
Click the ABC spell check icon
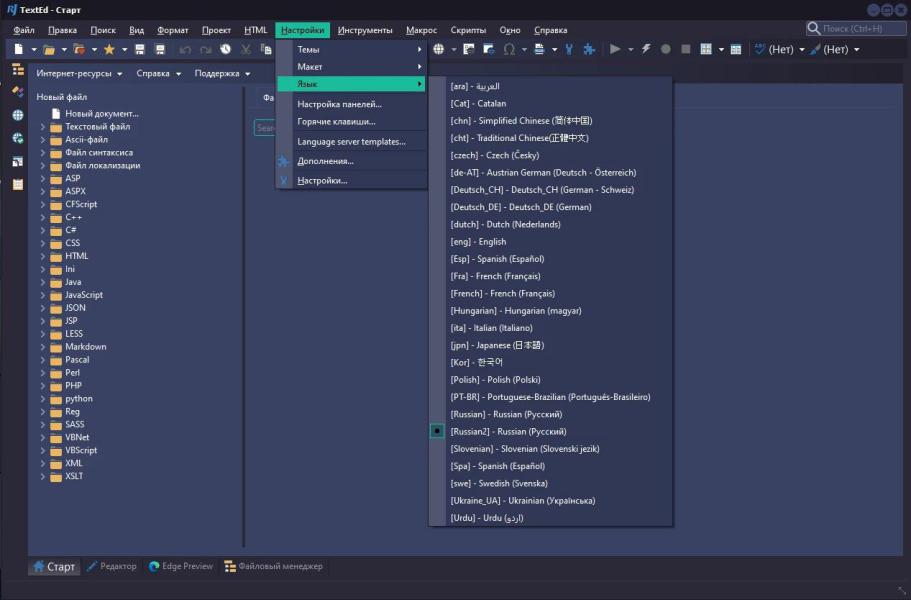[760, 49]
